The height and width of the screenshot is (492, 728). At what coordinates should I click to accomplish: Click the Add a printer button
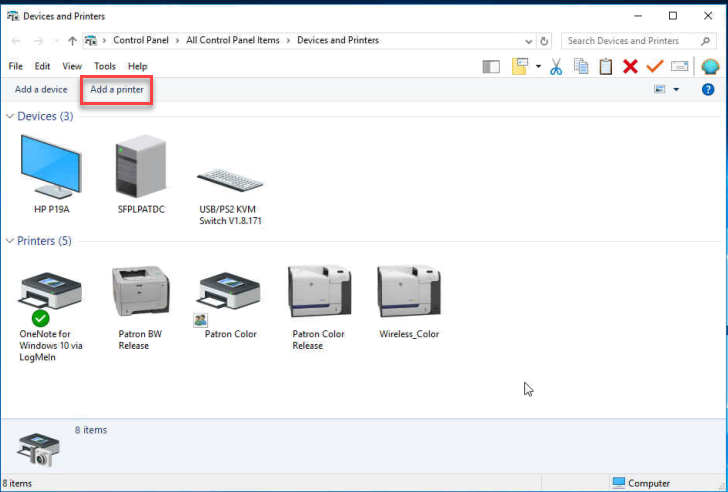[x=117, y=90]
